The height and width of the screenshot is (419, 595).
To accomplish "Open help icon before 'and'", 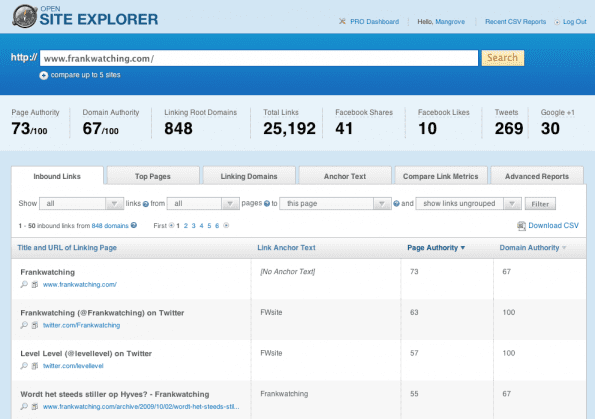I will click(x=396, y=204).
